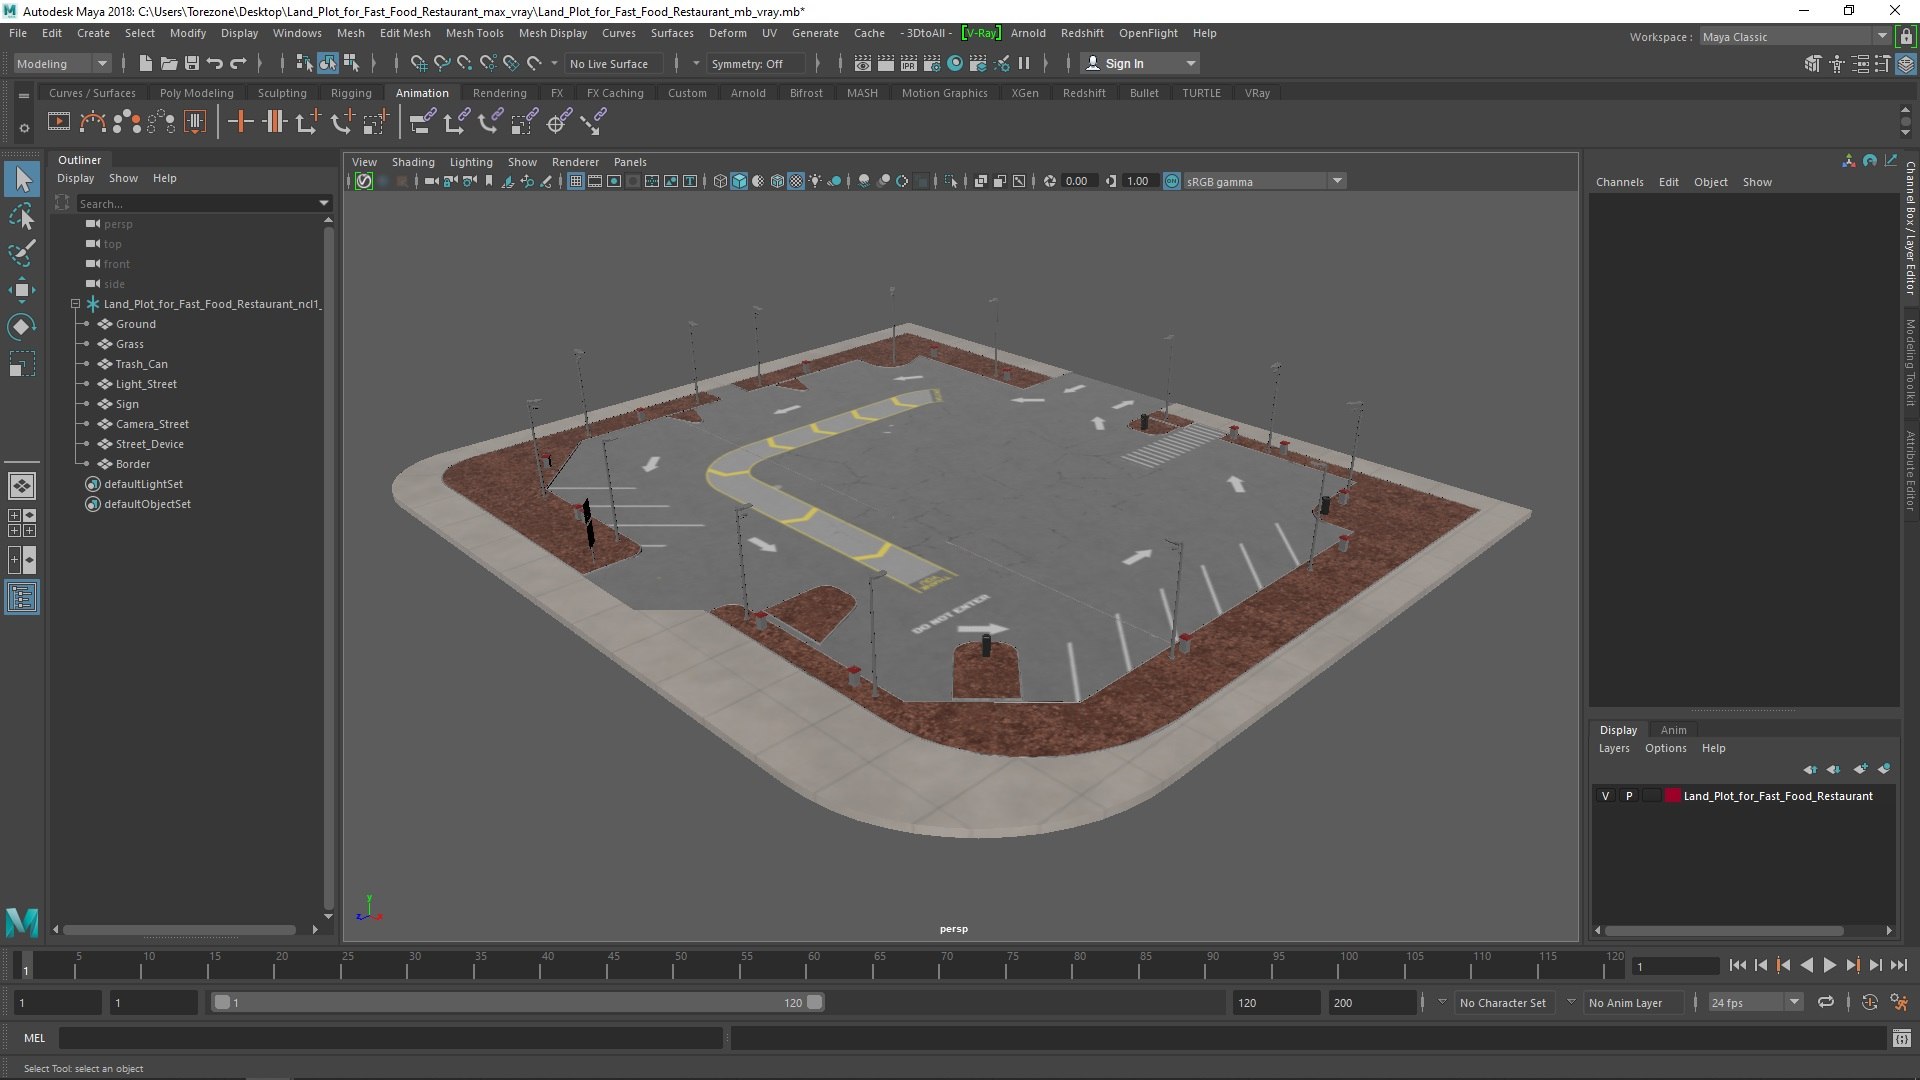This screenshot has height=1080, width=1920.
Task: Open the Channels menu in Channel Box
Action: [x=1619, y=182]
